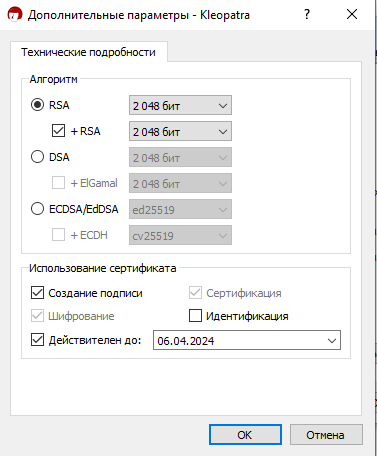Viewport: 377px width, 456px height.
Task: Toggle the Действителен до checkbox
Action: [37, 340]
